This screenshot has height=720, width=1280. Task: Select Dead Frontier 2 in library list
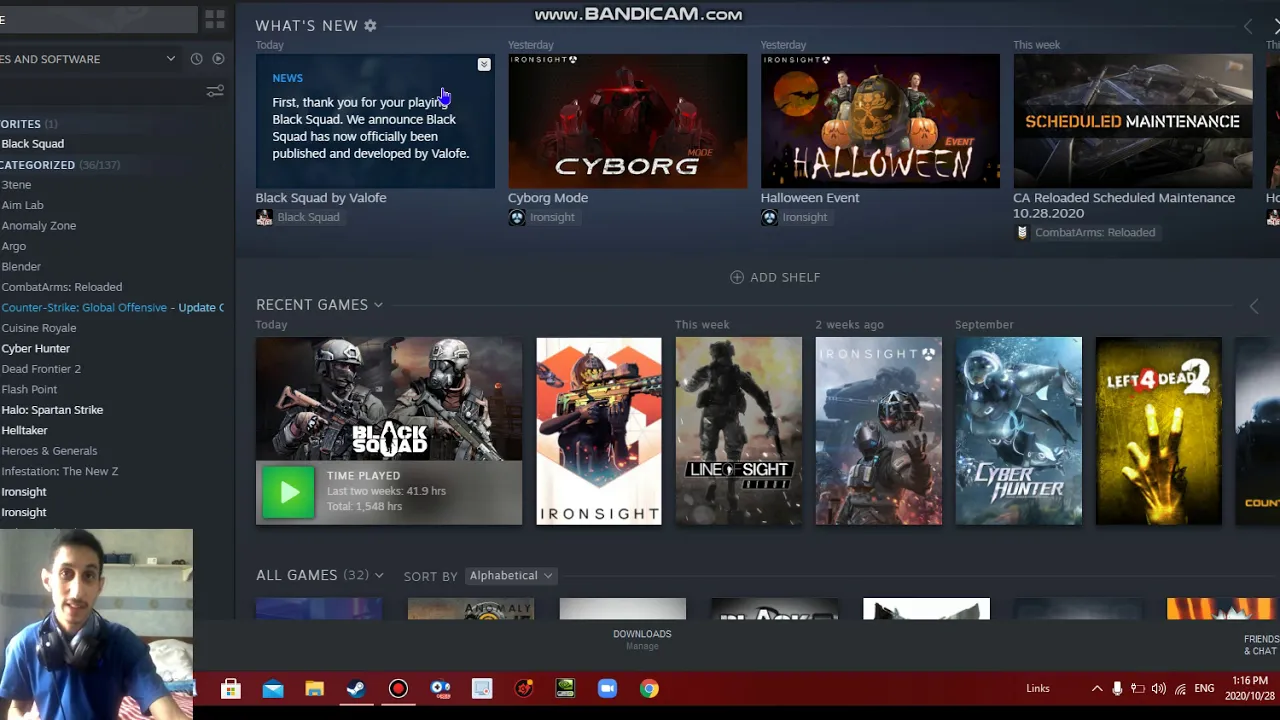[x=41, y=369]
